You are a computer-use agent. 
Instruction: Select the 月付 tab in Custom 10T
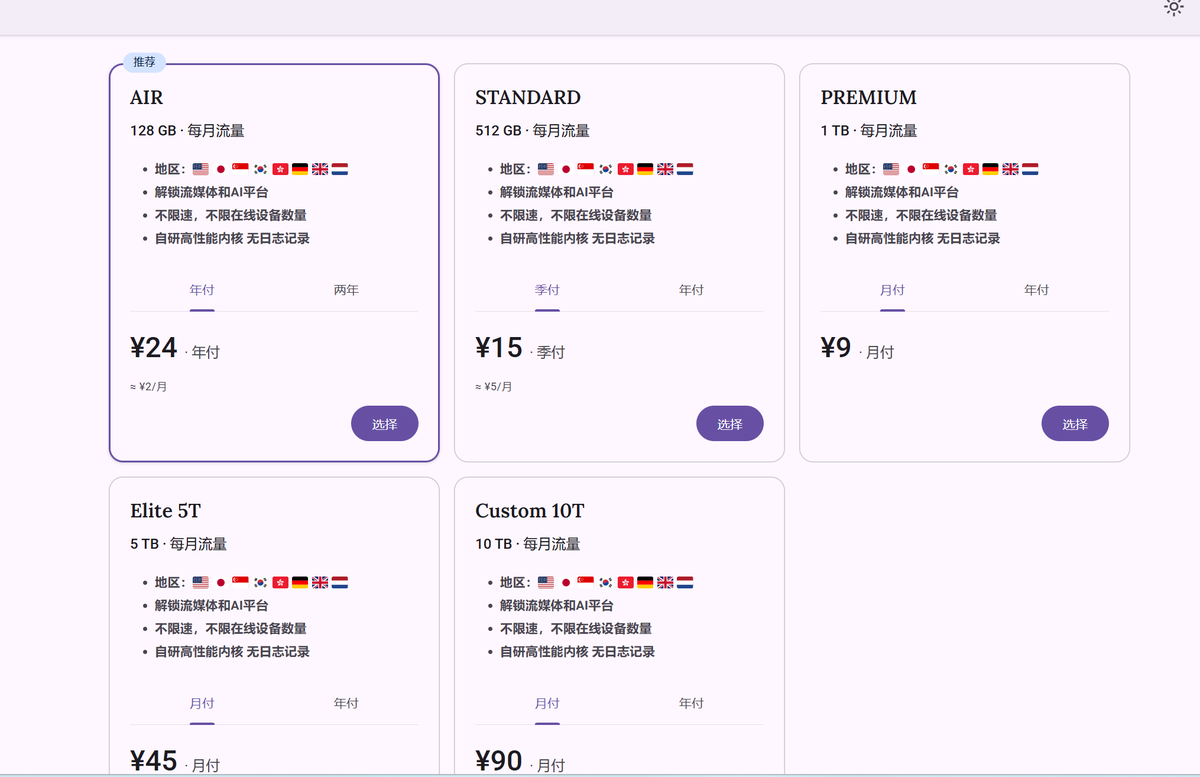[x=547, y=703]
